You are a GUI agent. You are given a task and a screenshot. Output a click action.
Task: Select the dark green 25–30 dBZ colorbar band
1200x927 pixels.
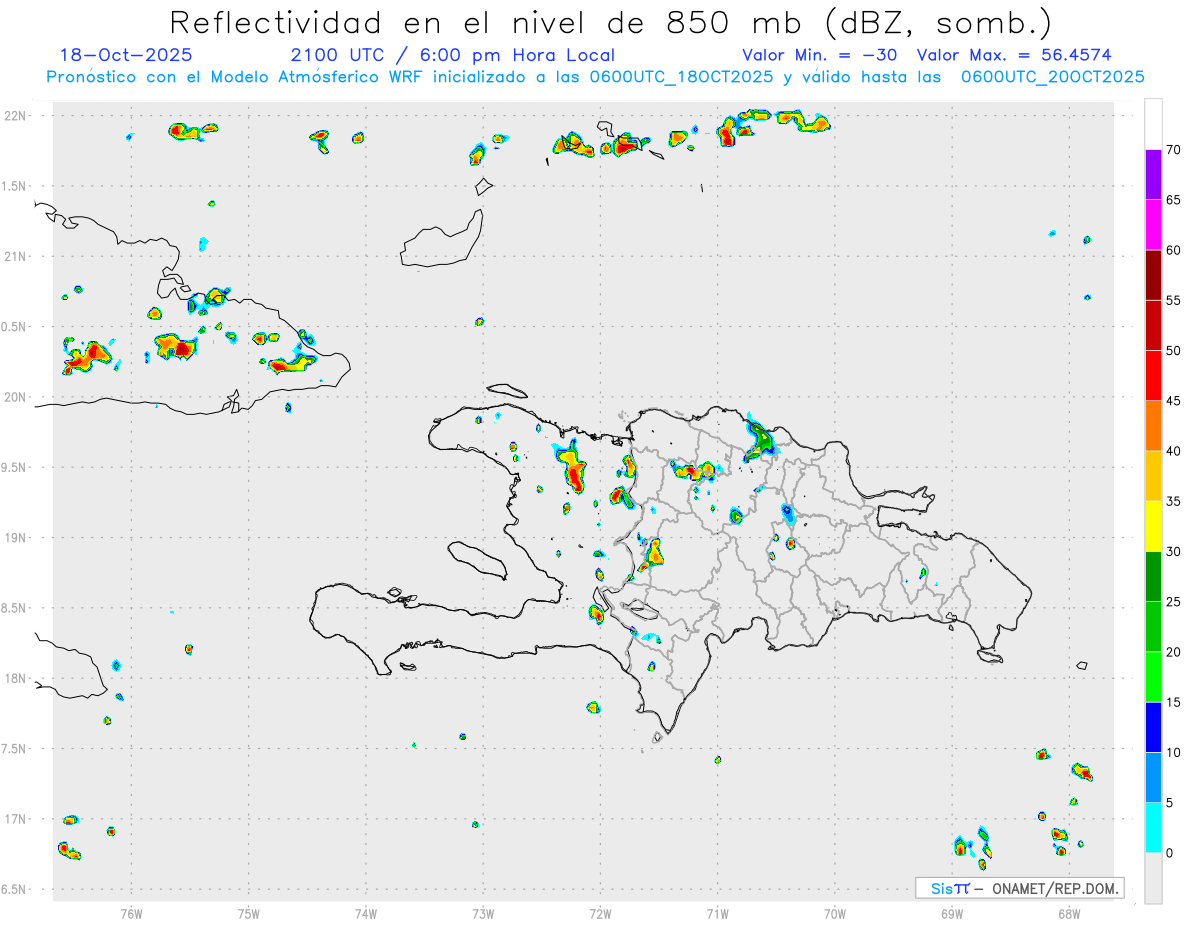pyautogui.click(x=1153, y=577)
